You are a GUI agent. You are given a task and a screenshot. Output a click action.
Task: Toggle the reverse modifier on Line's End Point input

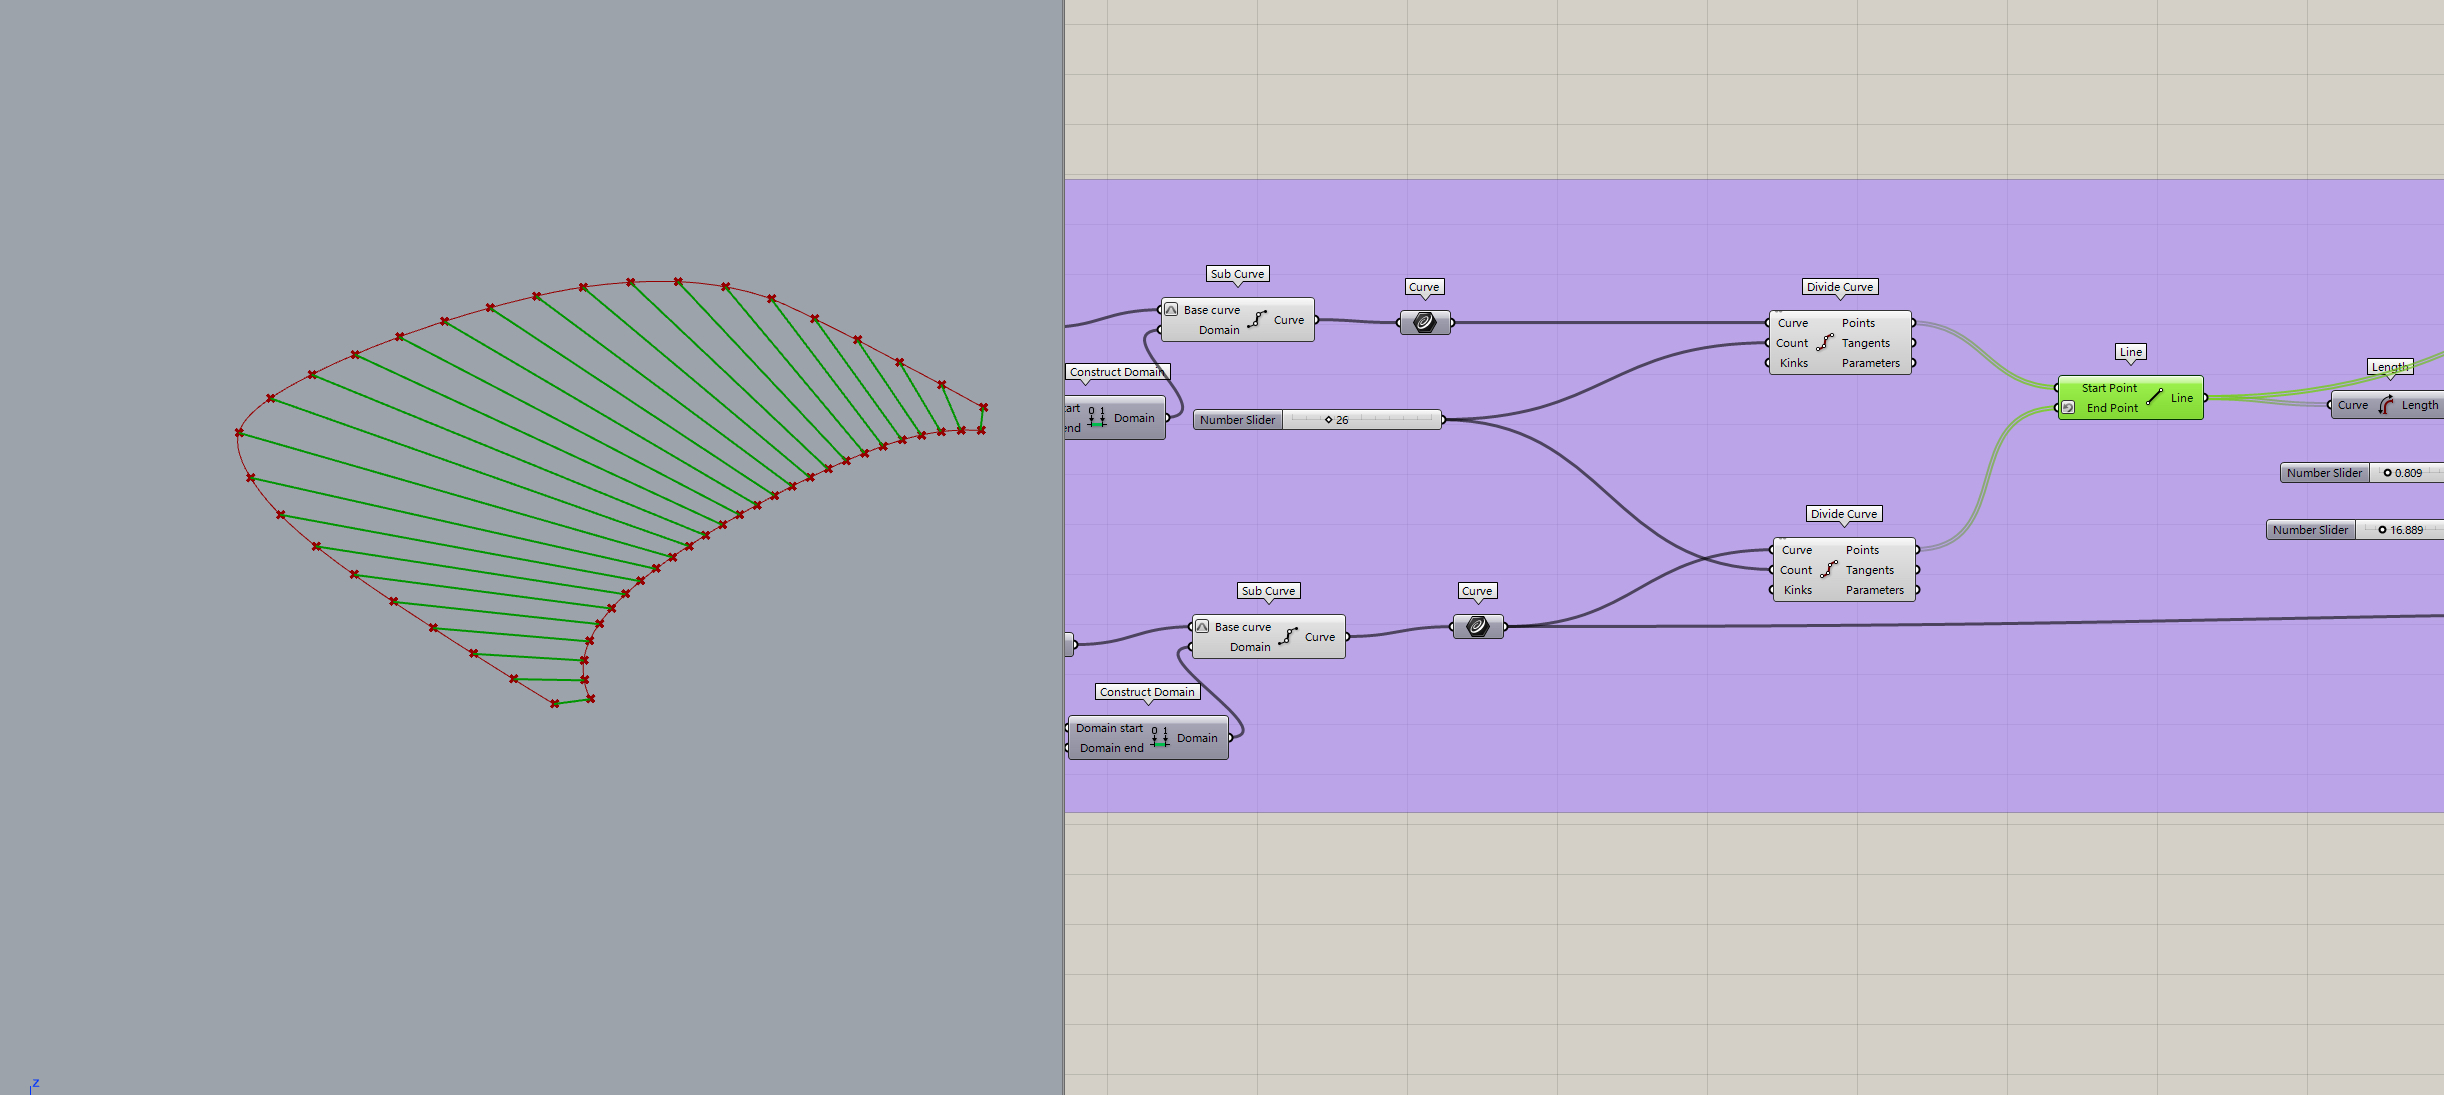(2068, 408)
